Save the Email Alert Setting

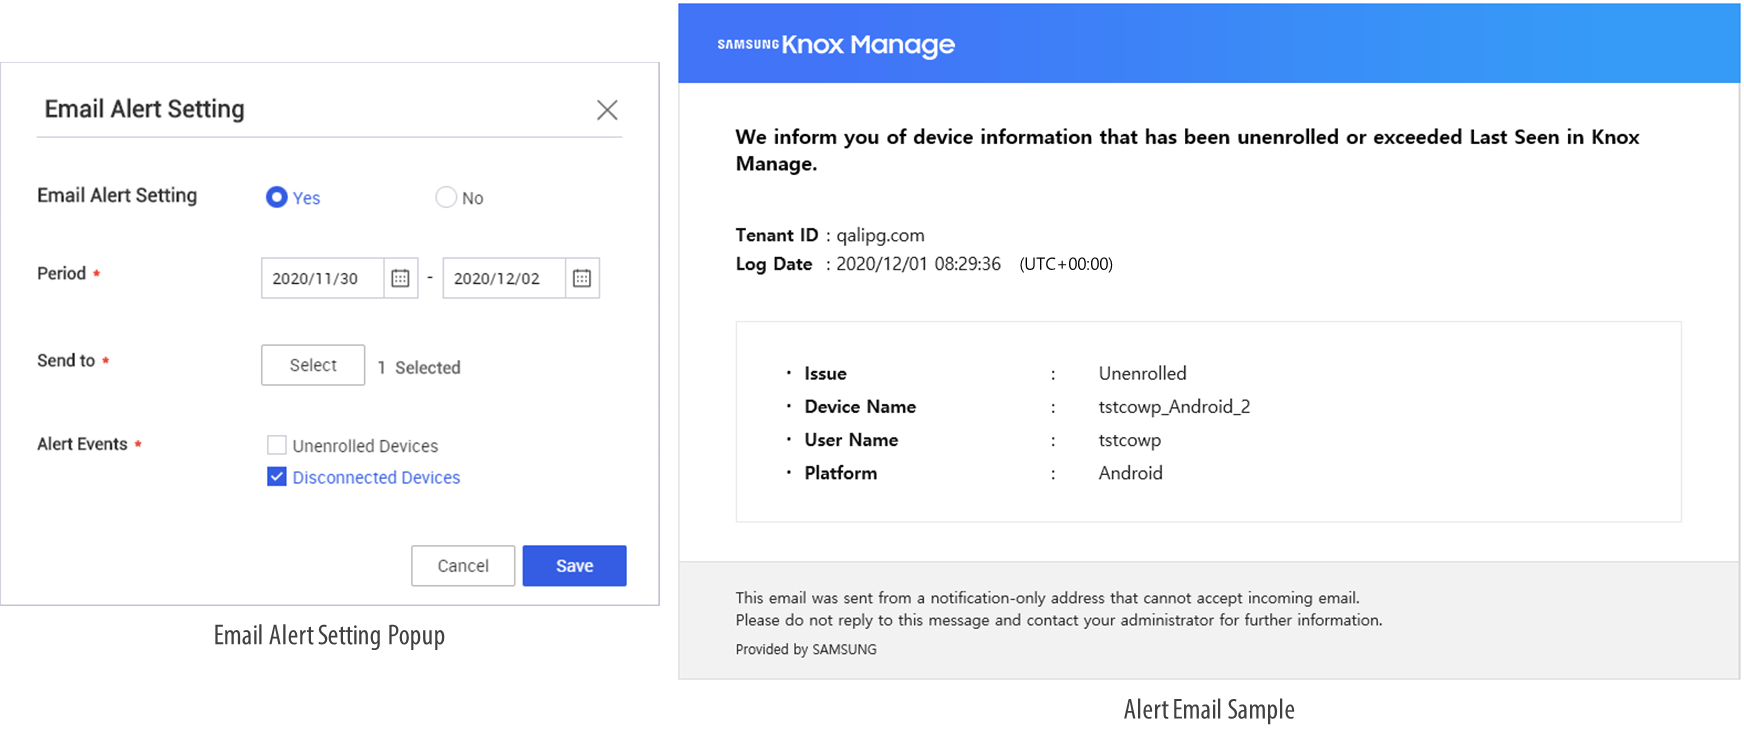[x=574, y=566]
